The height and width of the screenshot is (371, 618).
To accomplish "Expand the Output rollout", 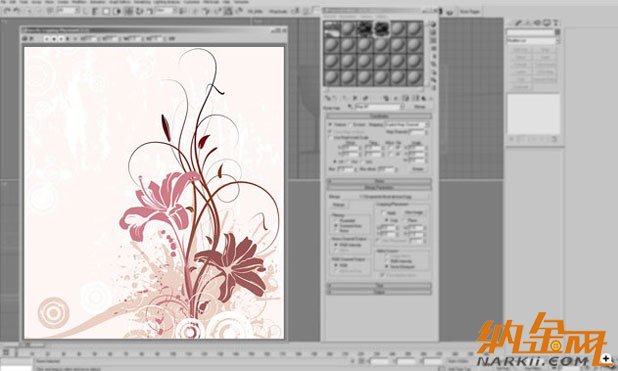I will (x=379, y=292).
